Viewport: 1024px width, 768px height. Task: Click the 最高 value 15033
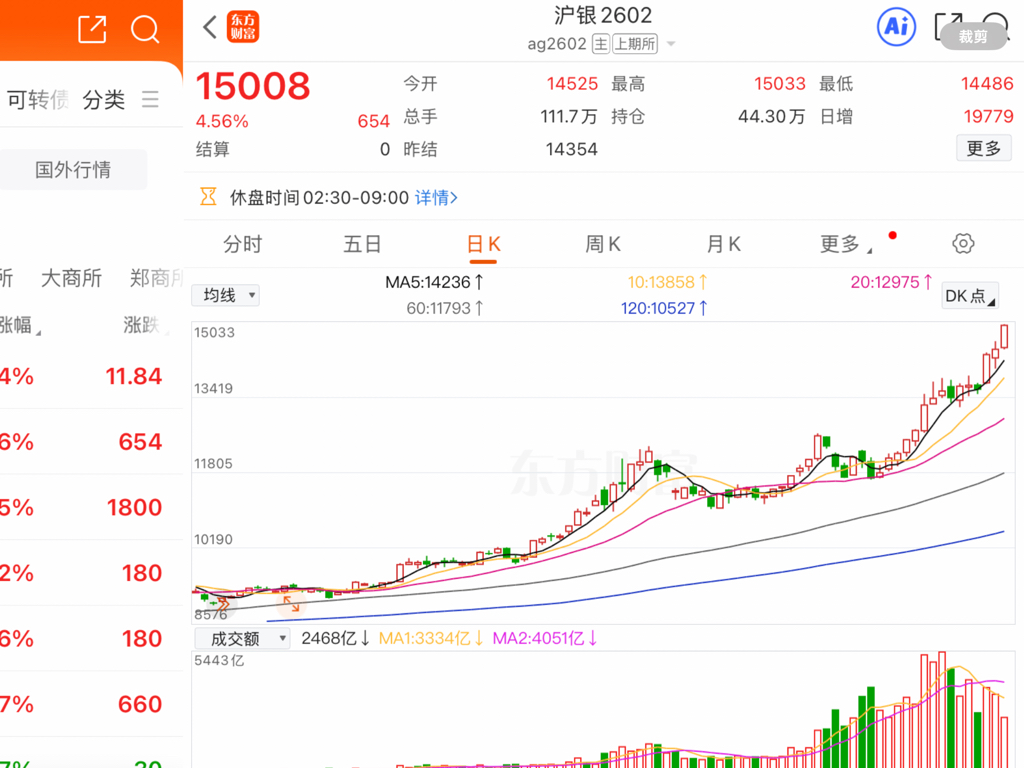pyautogui.click(x=780, y=84)
